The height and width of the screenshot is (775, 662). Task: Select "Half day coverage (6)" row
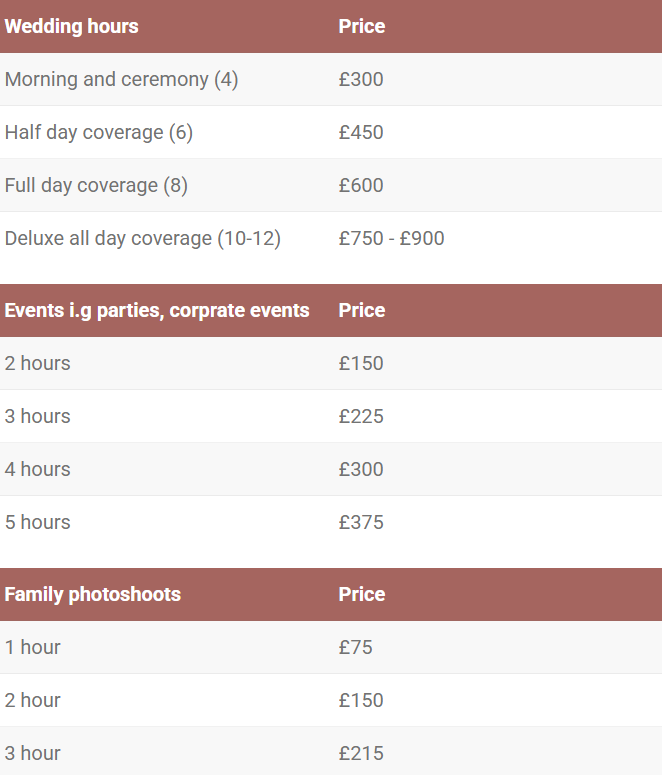click(x=98, y=132)
